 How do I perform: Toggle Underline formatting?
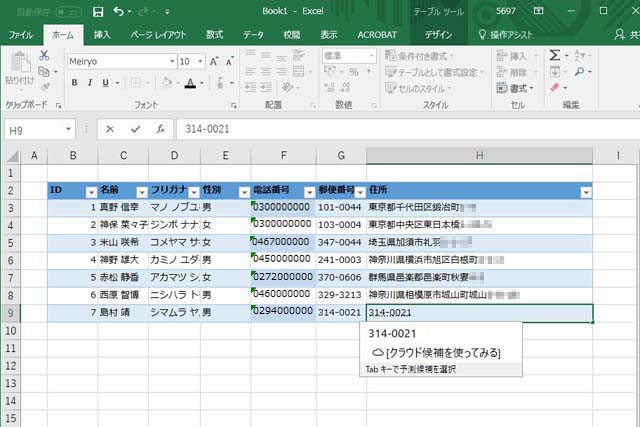[x=107, y=83]
